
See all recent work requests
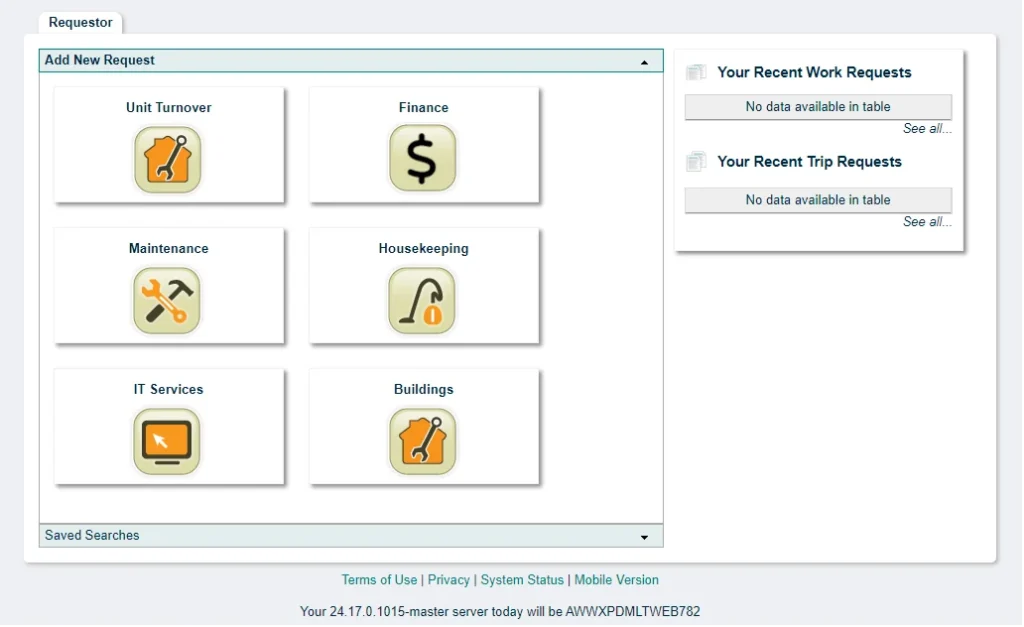pos(927,129)
